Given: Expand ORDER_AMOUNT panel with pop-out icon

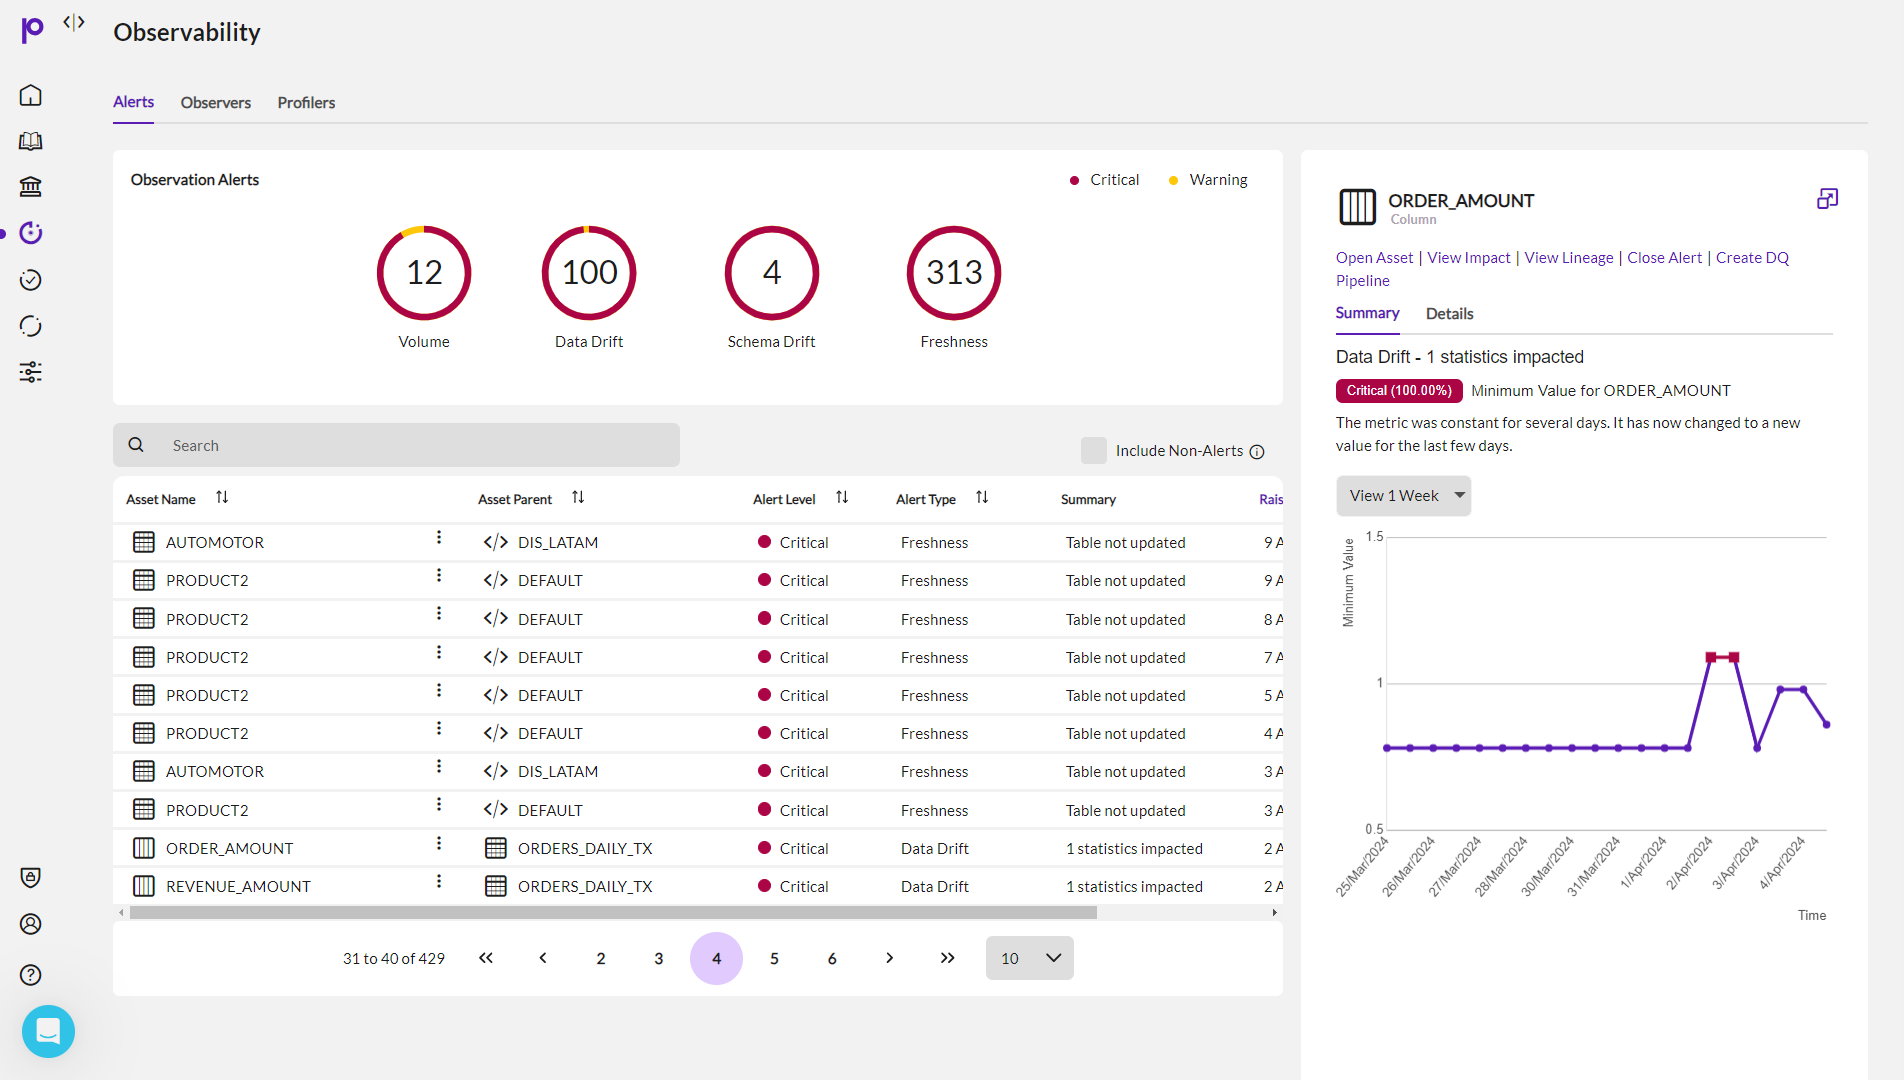Looking at the screenshot, I should click(1827, 199).
